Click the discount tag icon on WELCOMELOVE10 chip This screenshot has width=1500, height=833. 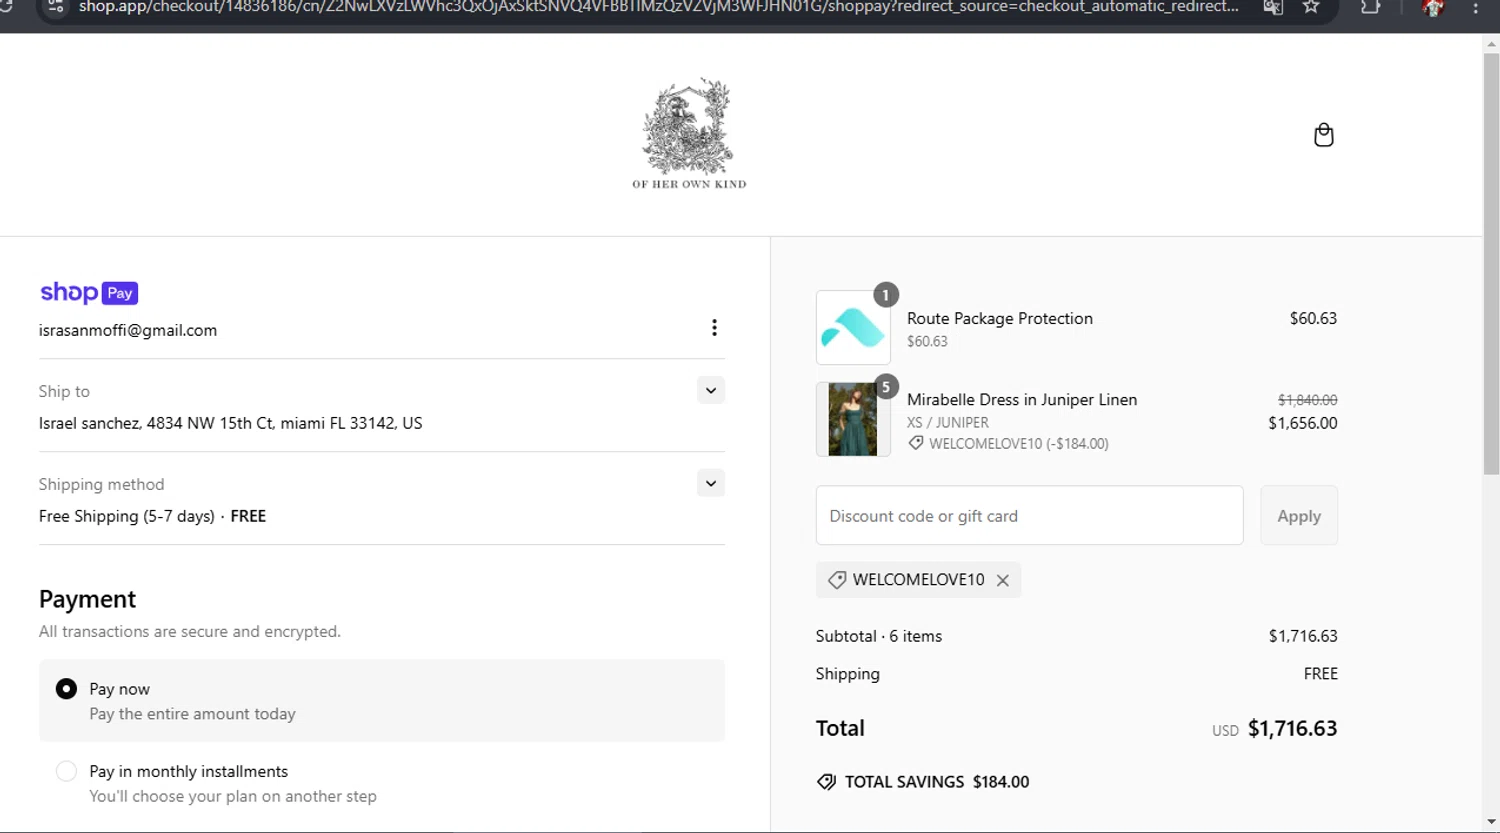pyautogui.click(x=837, y=580)
